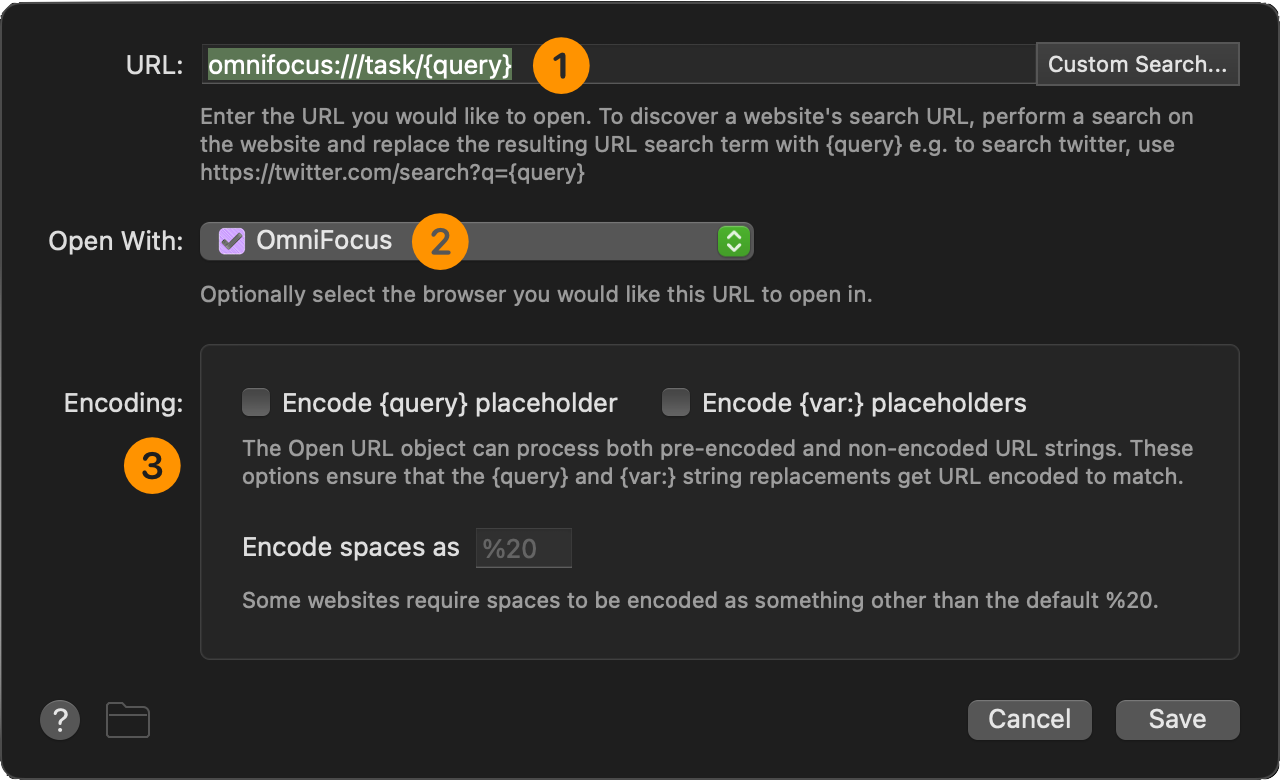The width and height of the screenshot is (1280, 780).
Task: Click the help question mark icon
Action: 60,719
